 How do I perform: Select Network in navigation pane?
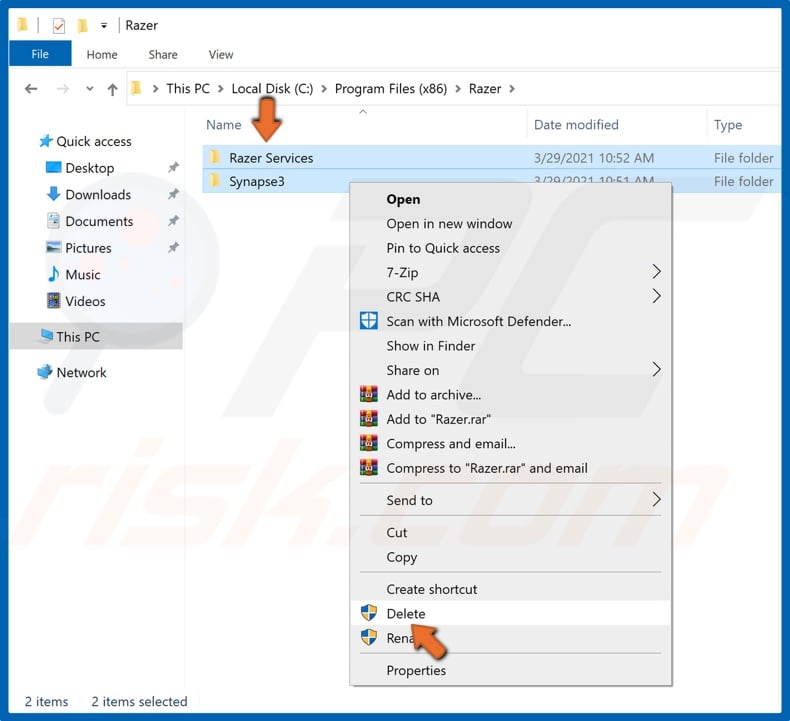pos(81,372)
